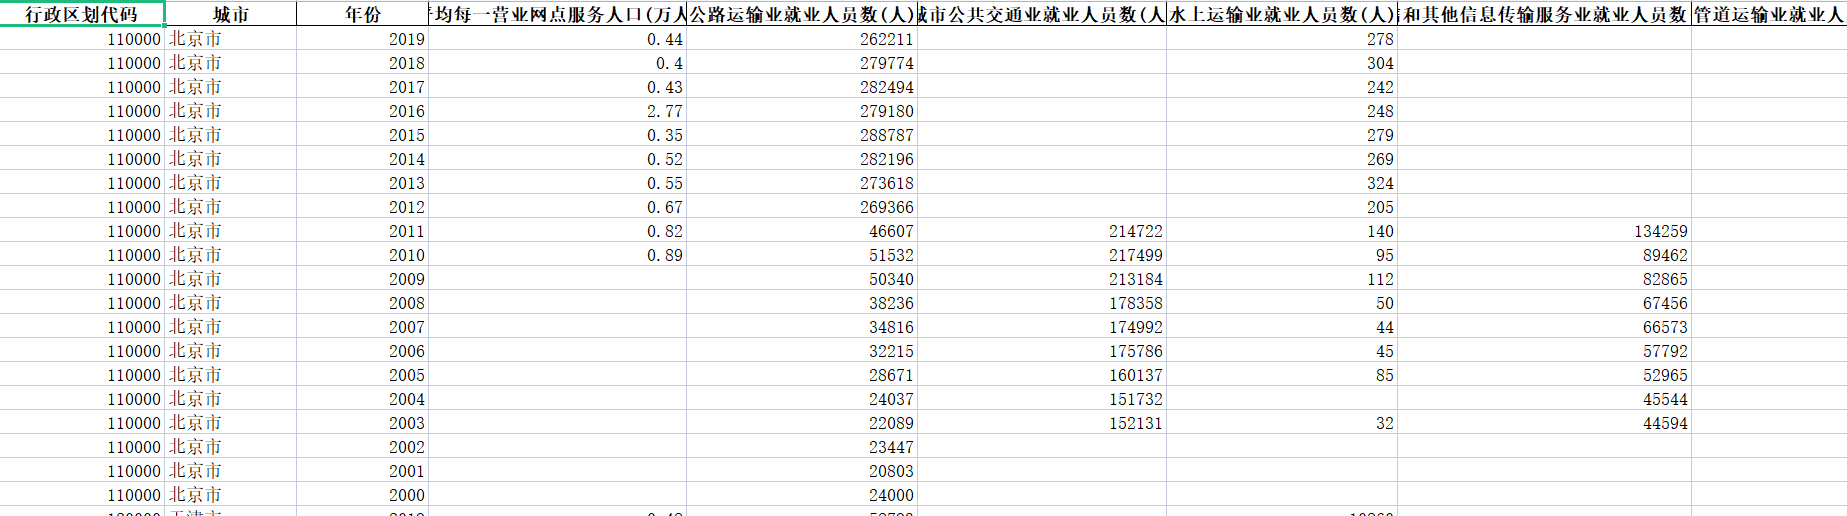The width and height of the screenshot is (1847, 516).
Task: Choose the cell containing 57792
Action: pos(1545,351)
